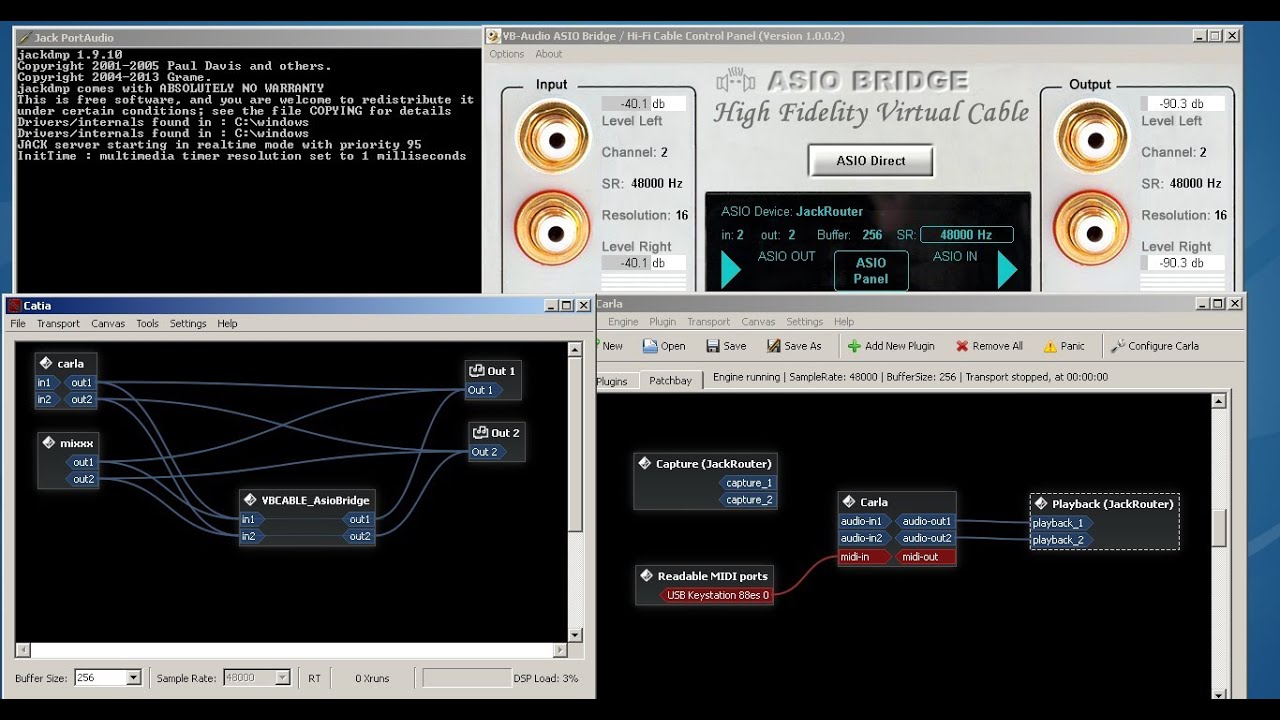Click the 0 Xruns counter
The width and height of the screenshot is (1280, 720).
pyautogui.click(x=372, y=678)
